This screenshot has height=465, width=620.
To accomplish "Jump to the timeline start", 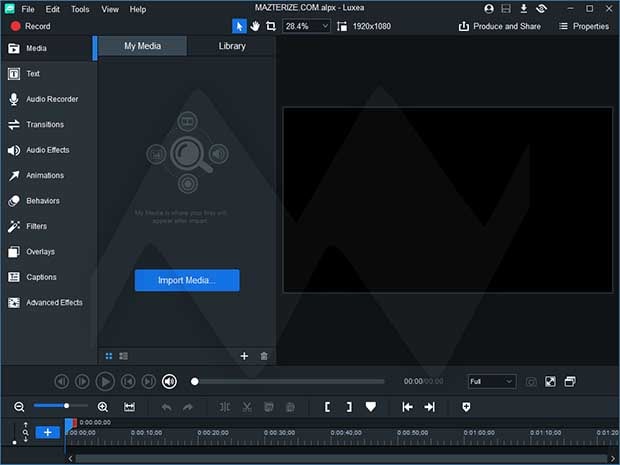I will (407, 407).
